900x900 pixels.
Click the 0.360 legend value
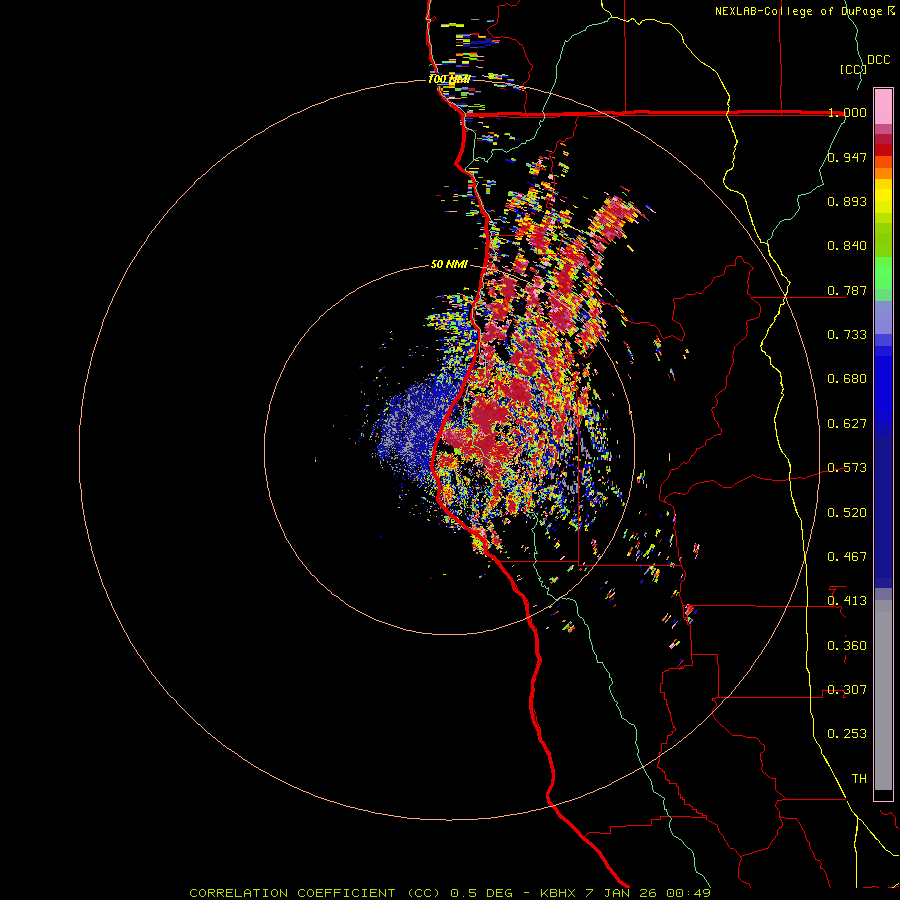847,646
